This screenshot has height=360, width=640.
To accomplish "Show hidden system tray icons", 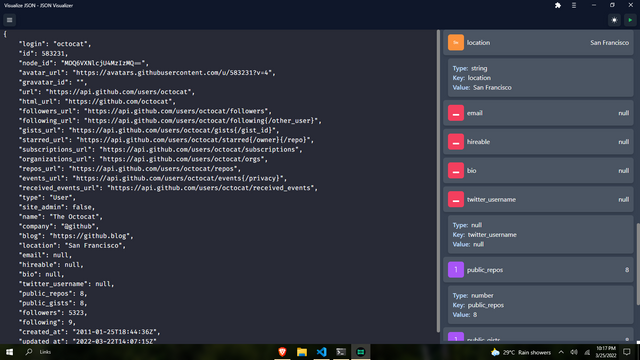I will (561, 352).
